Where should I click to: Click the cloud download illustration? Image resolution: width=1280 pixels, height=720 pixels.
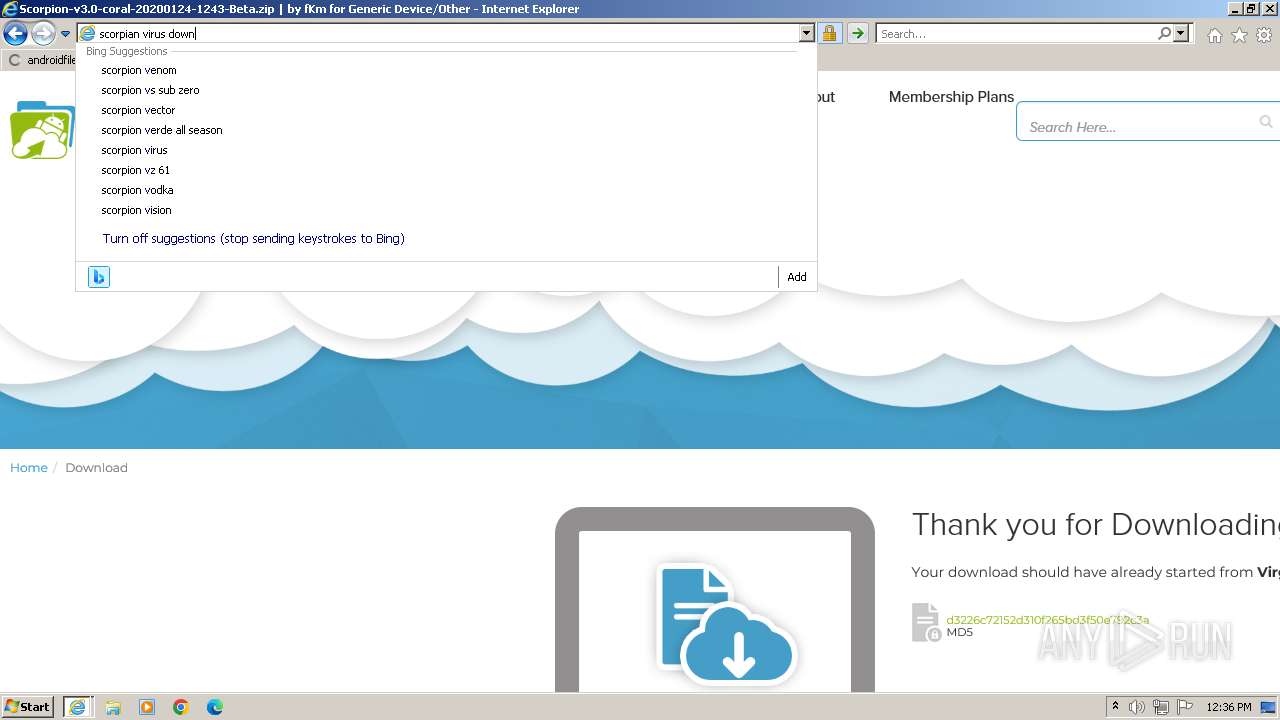click(727, 623)
